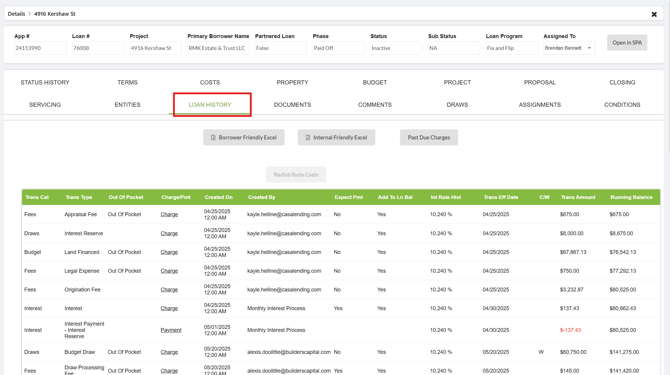Click the Excel file icon on Borrower Friendly Excel
The width and height of the screenshot is (670, 375).
[x=213, y=138]
